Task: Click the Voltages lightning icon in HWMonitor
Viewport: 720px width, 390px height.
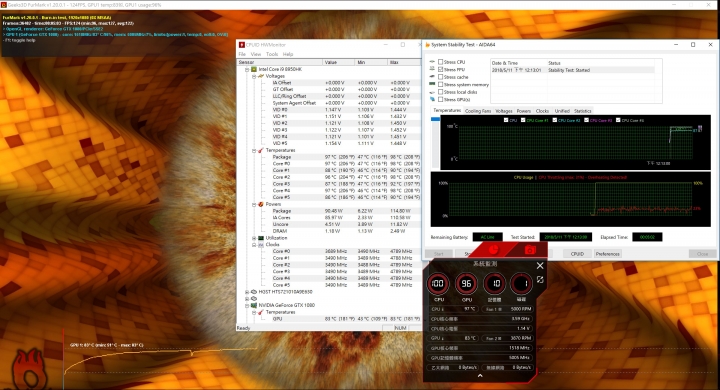Action: click(261, 76)
